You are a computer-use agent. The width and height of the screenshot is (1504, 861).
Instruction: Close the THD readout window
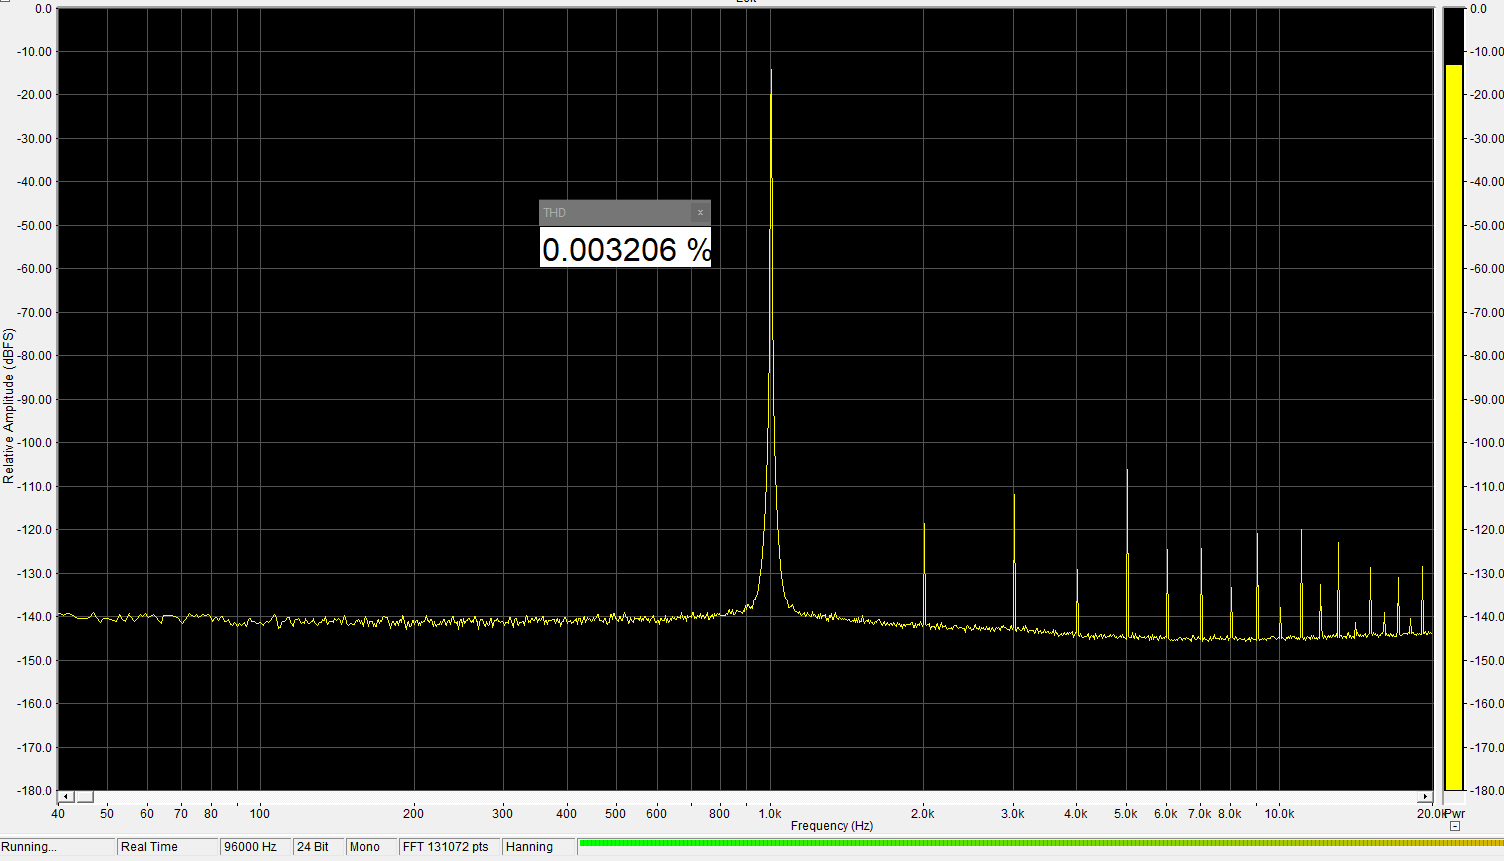point(700,213)
